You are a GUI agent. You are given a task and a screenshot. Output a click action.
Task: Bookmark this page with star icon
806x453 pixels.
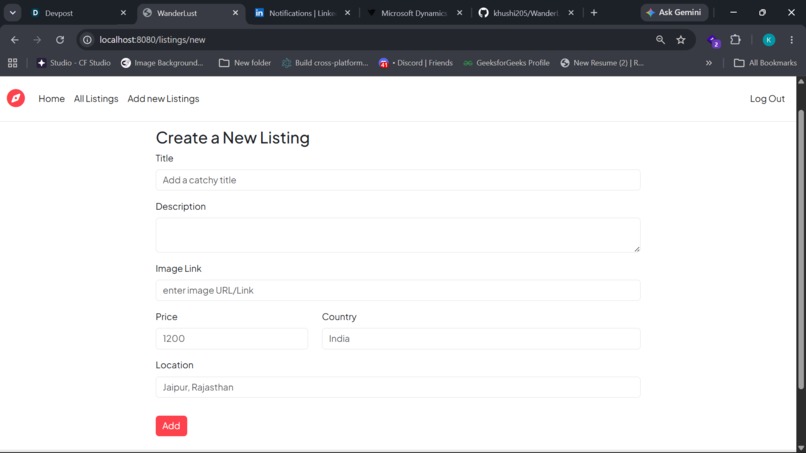click(x=681, y=40)
